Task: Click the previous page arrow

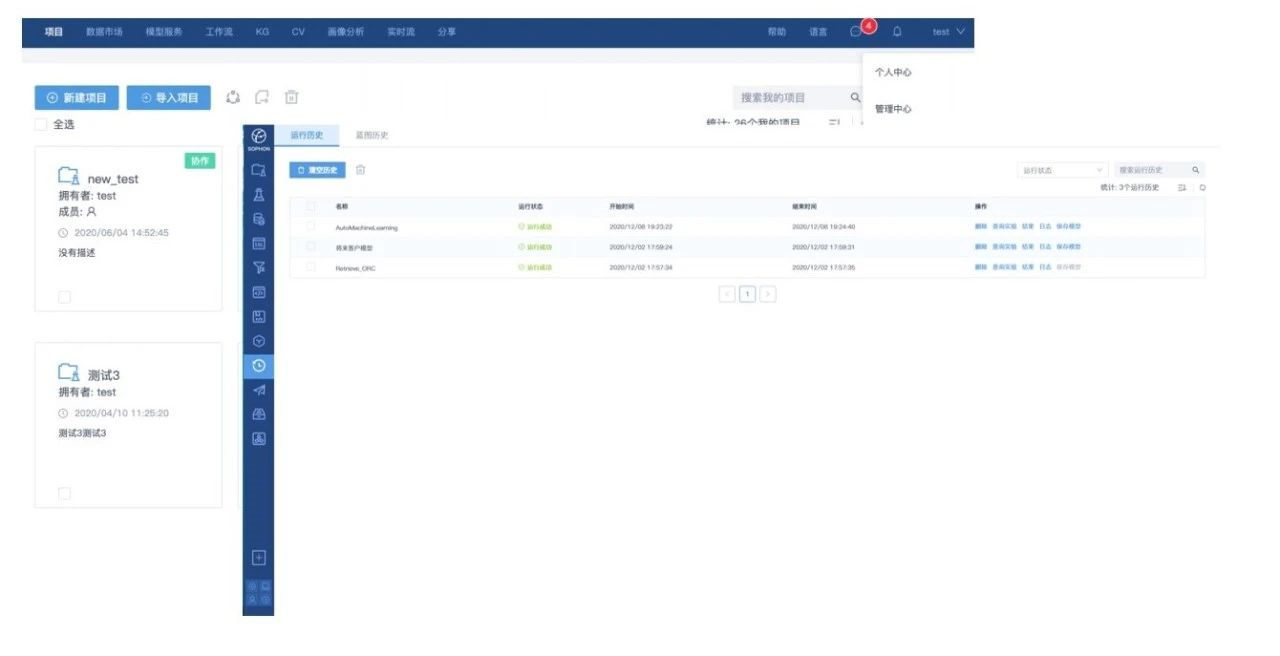Action: tap(727, 294)
